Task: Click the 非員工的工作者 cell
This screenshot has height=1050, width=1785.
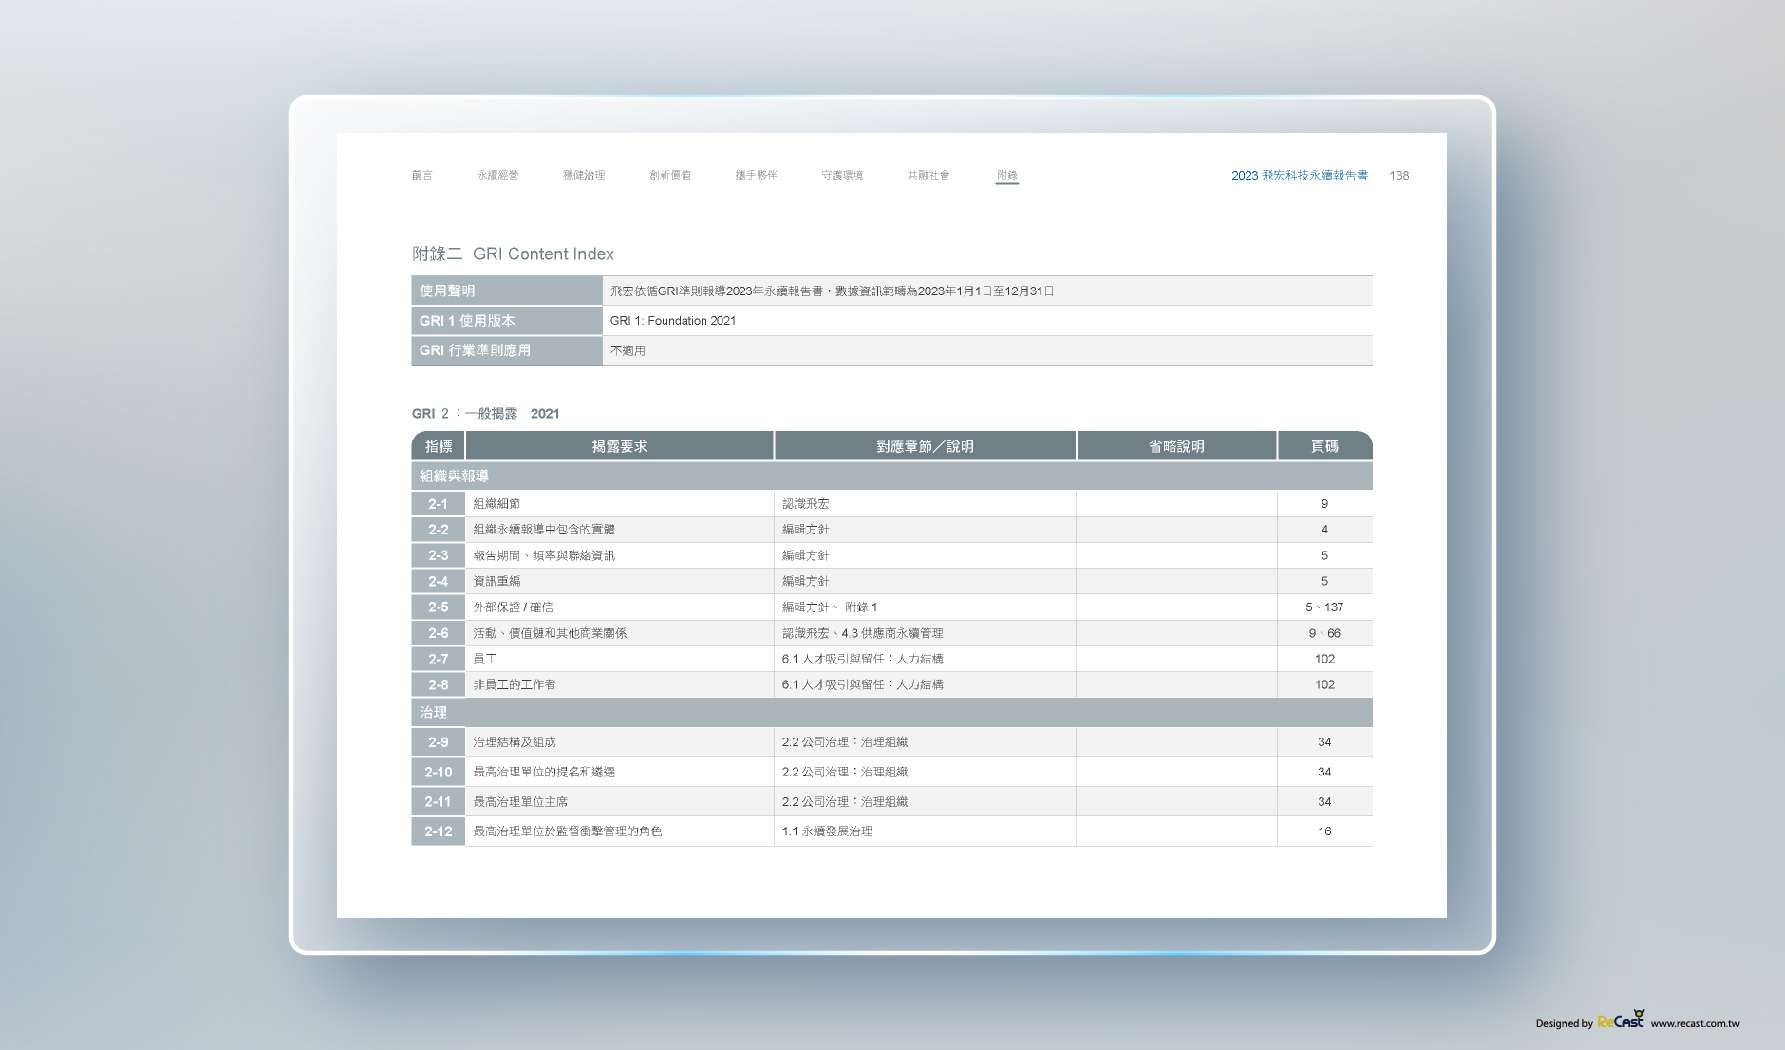Action: 620,685
